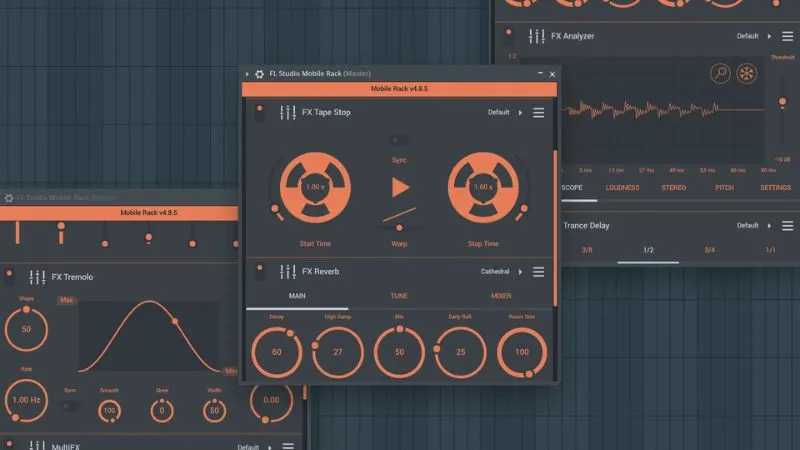Viewport: 800px width, 450px height.
Task: Click the Tape Stop Warp slider handle
Action: pos(399,228)
